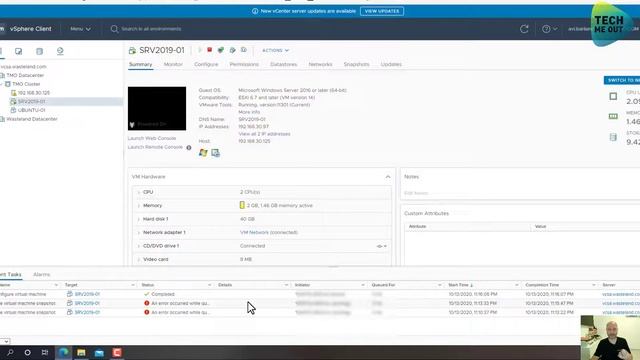
Task: Open Cortana circle on taskbar
Action: [x=27, y=352]
